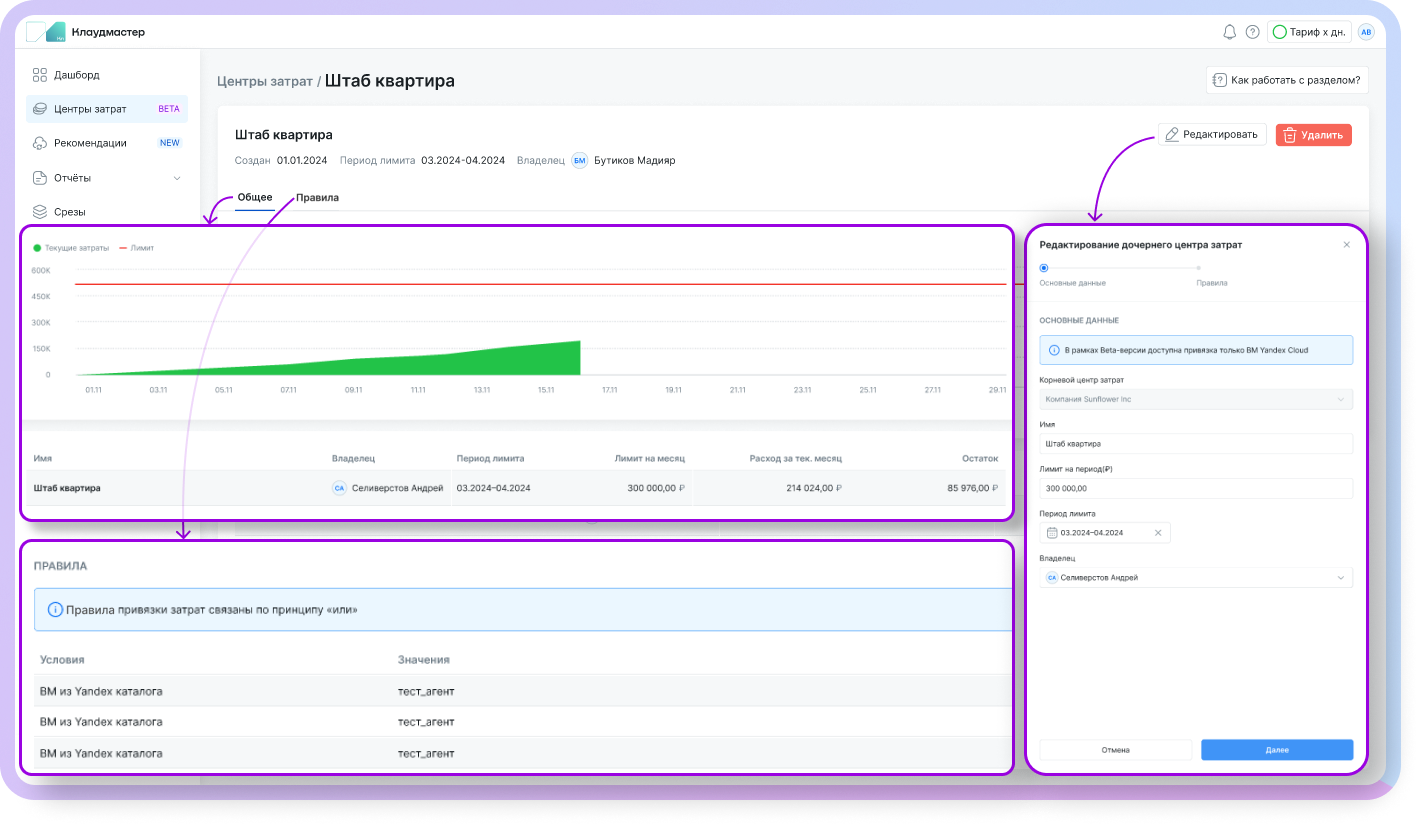Click the notification bell icon
The width and height of the screenshot is (1419, 826).
(1229, 32)
